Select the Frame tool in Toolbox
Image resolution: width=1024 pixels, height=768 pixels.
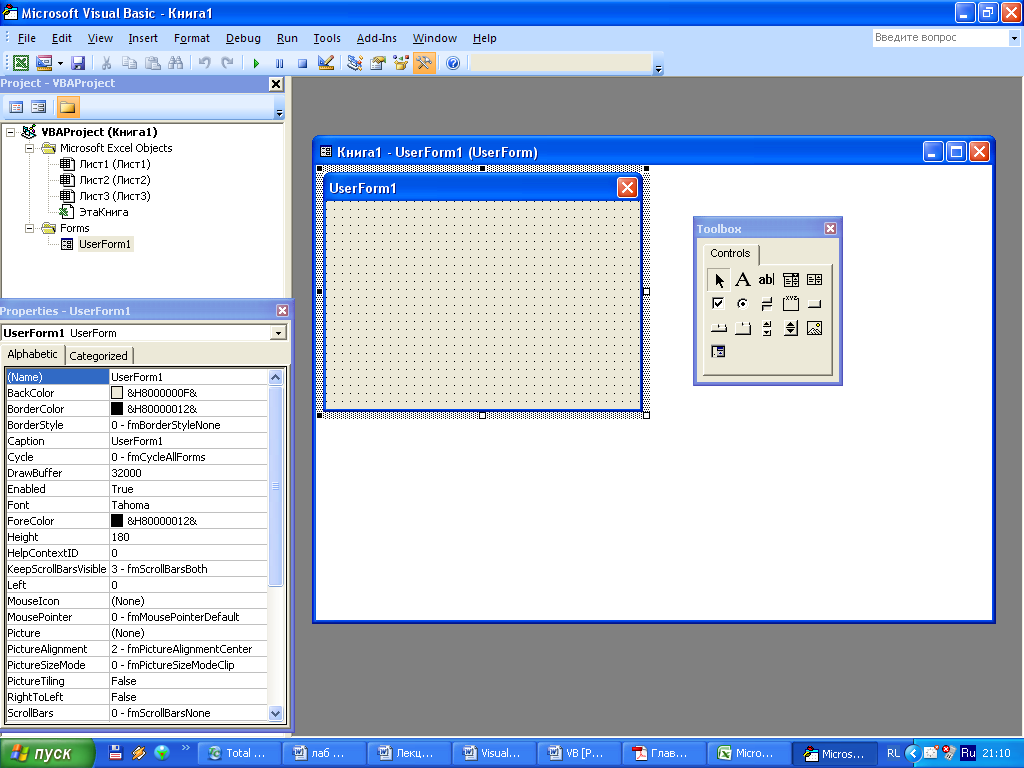click(x=790, y=304)
